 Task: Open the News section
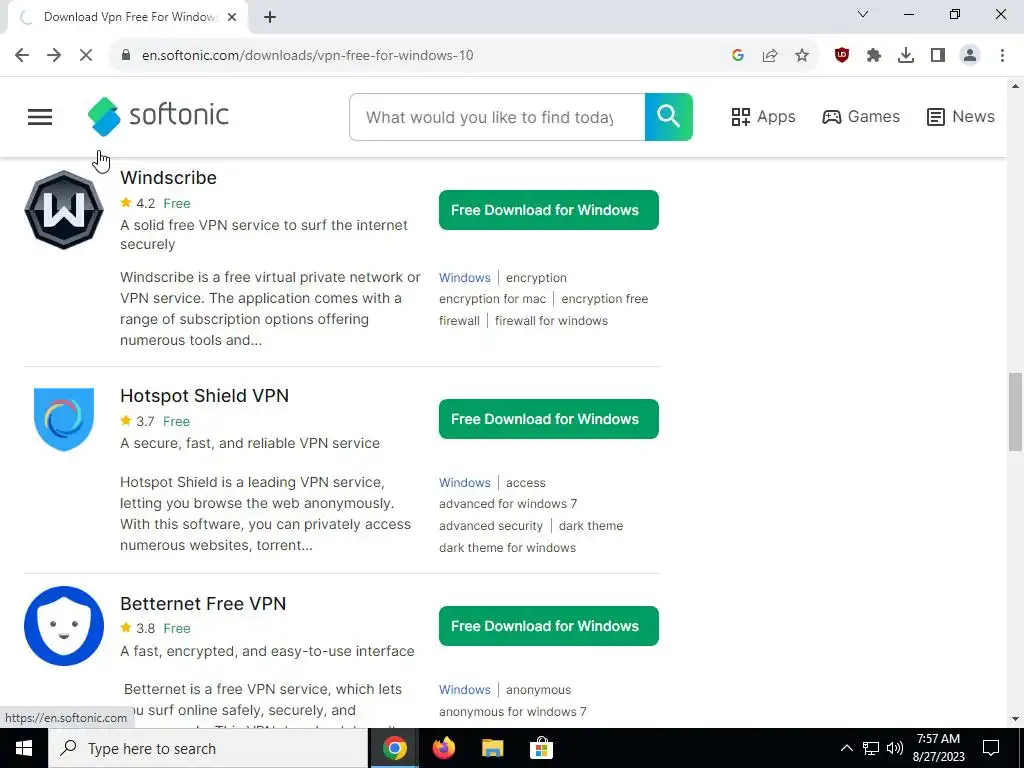961,117
